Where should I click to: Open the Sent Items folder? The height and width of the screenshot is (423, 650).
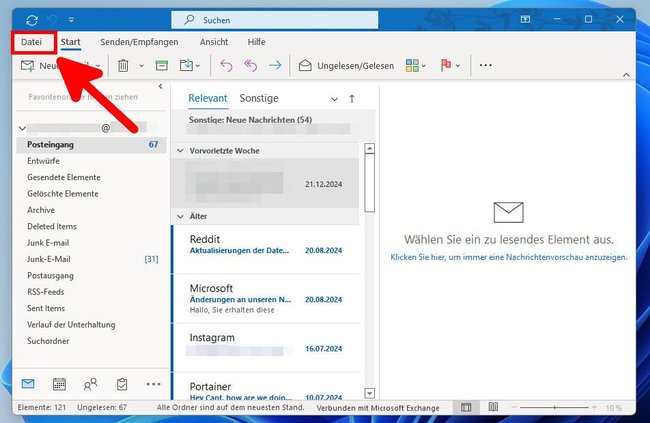tap(46, 309)
